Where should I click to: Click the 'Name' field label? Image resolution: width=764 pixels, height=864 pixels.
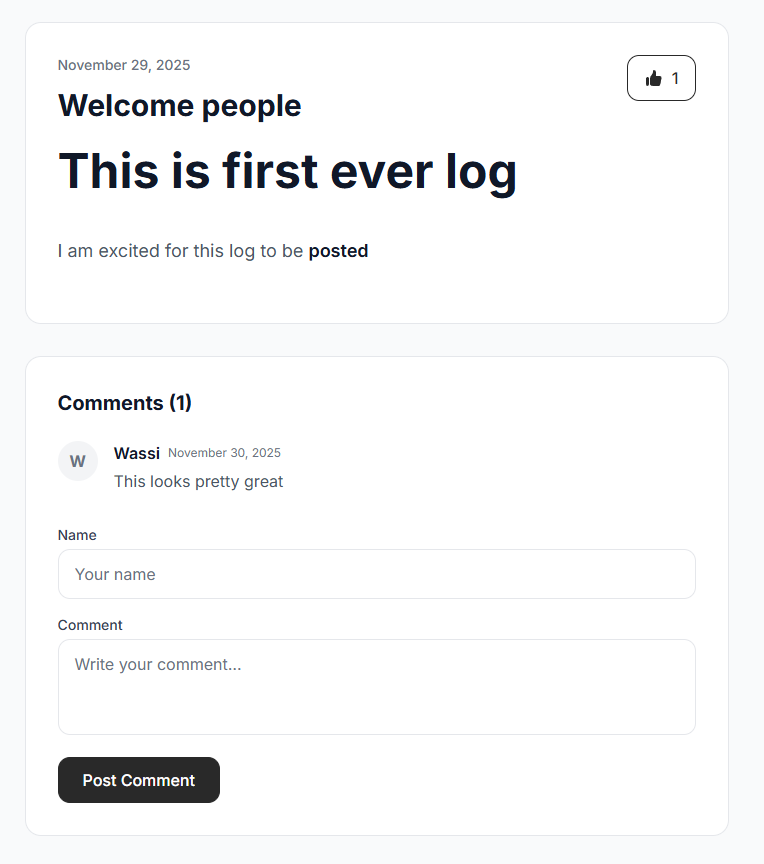click(x=77, y=535)
